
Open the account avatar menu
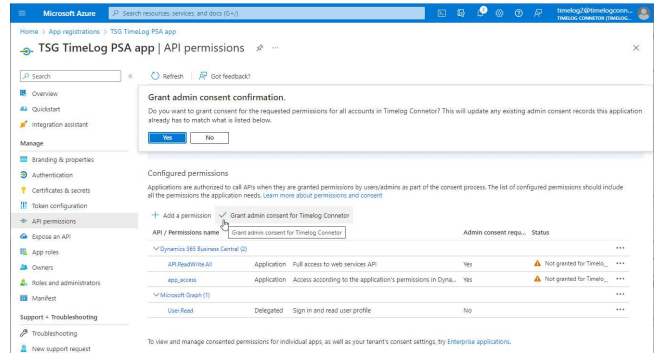(x=643, y=13)
